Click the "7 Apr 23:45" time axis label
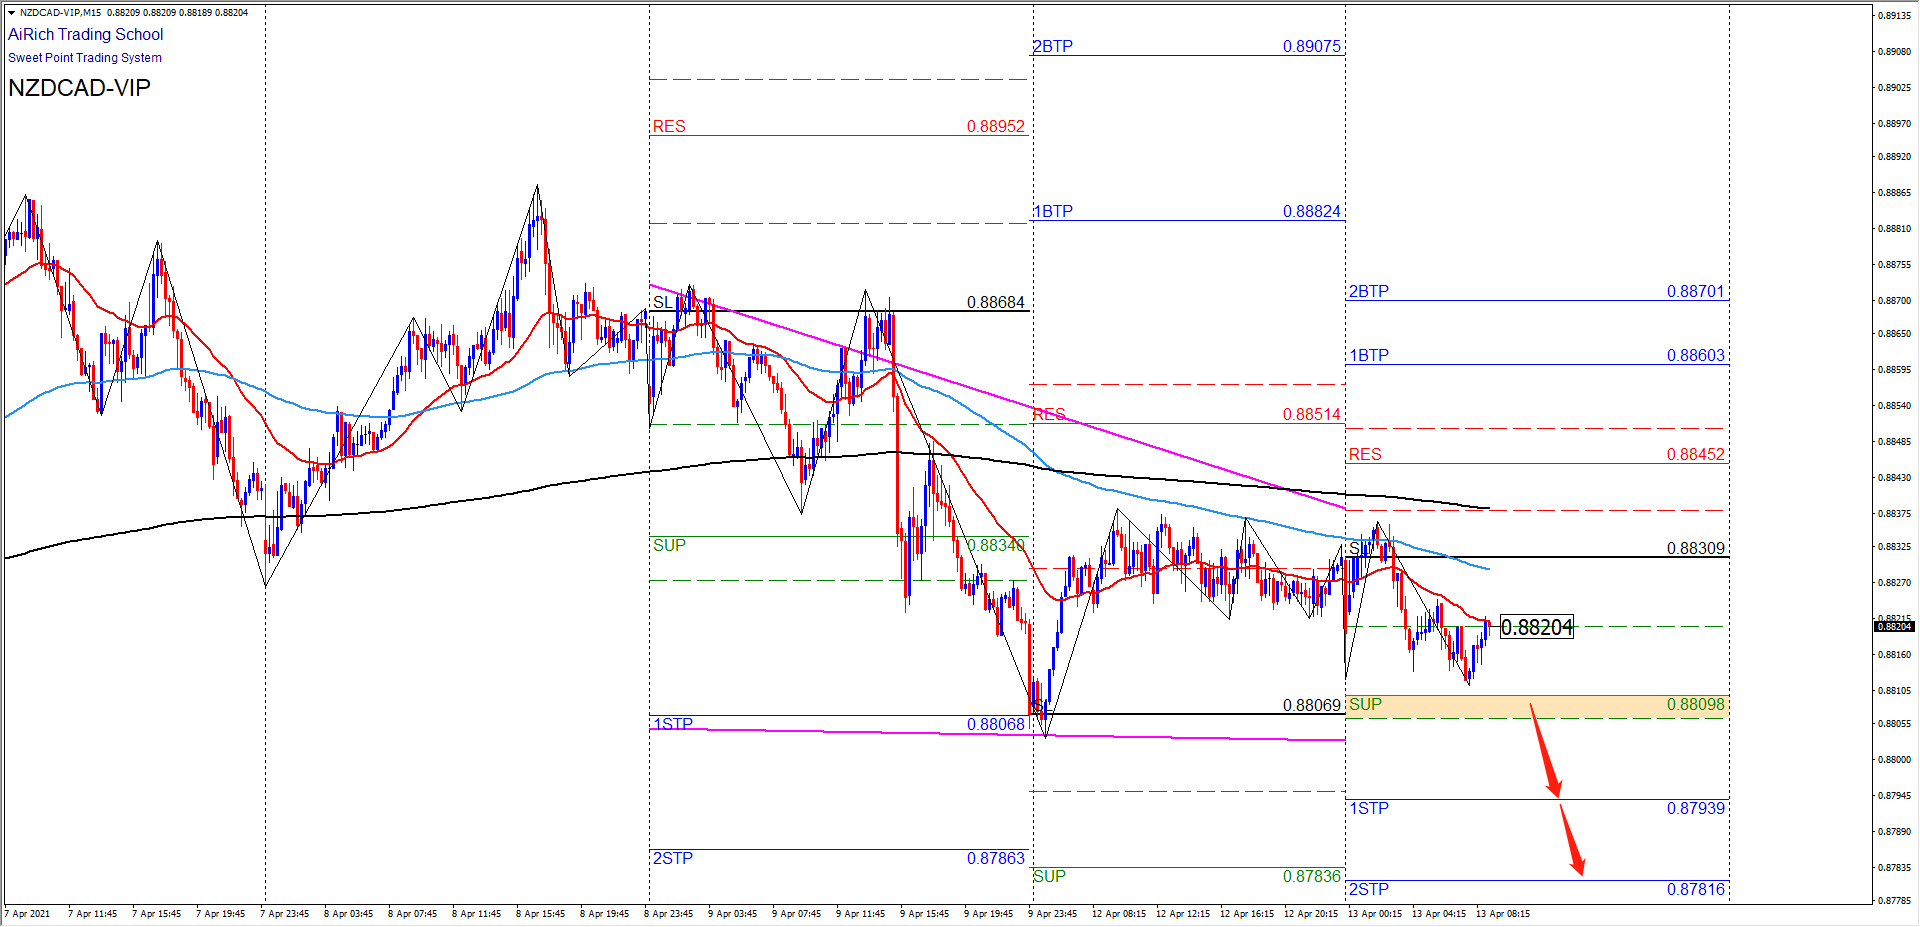Screen dimensions: 1920x927 (285, 913)
